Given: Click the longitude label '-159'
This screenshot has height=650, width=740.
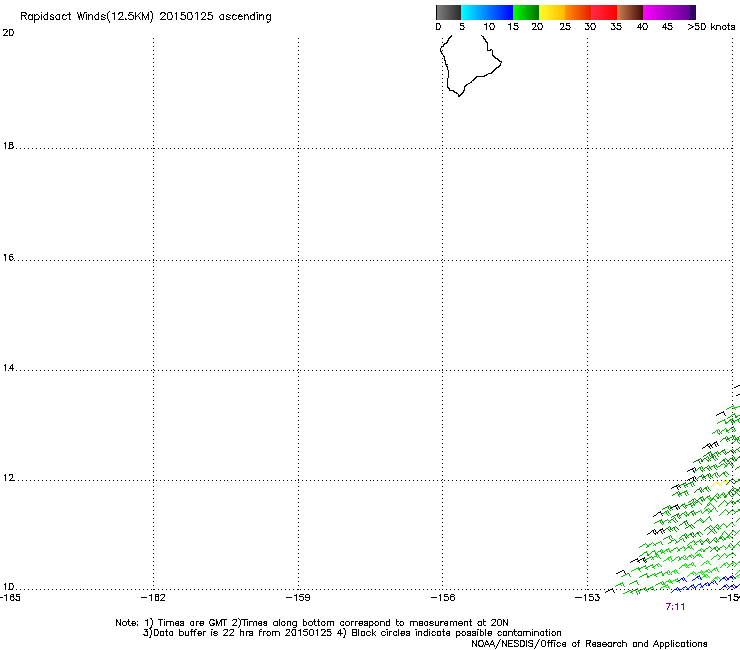Looking at the screenshot, I should (x=298, y=598).
